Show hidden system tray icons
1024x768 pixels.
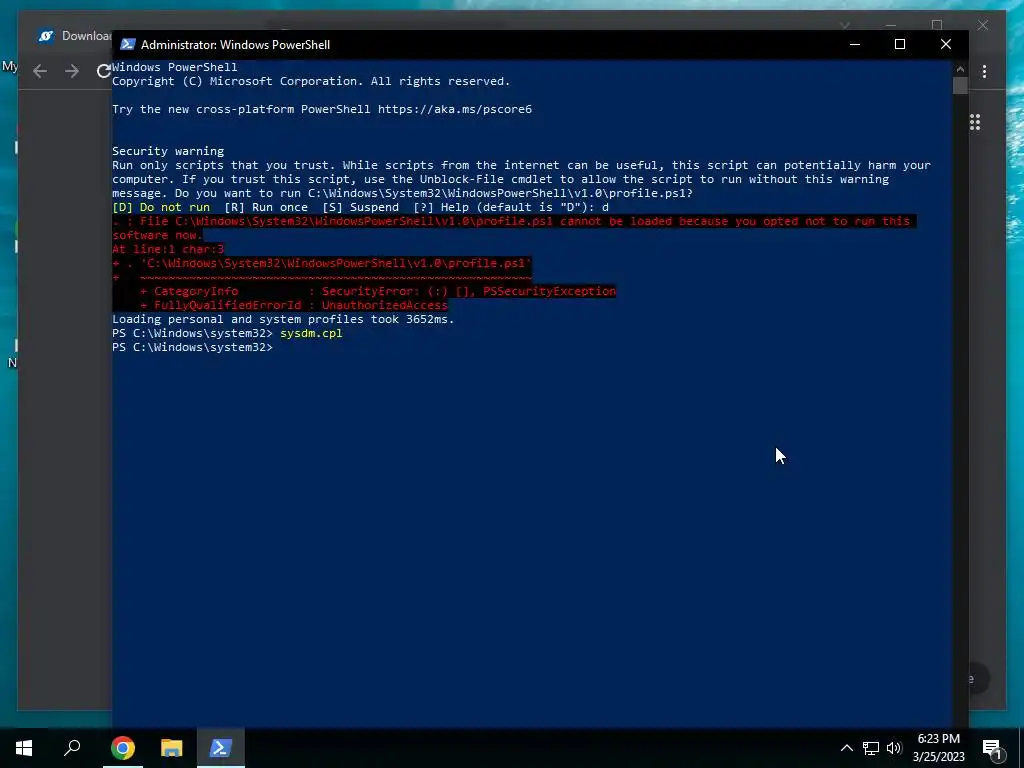pyautogui.click(x=846, y=748)
